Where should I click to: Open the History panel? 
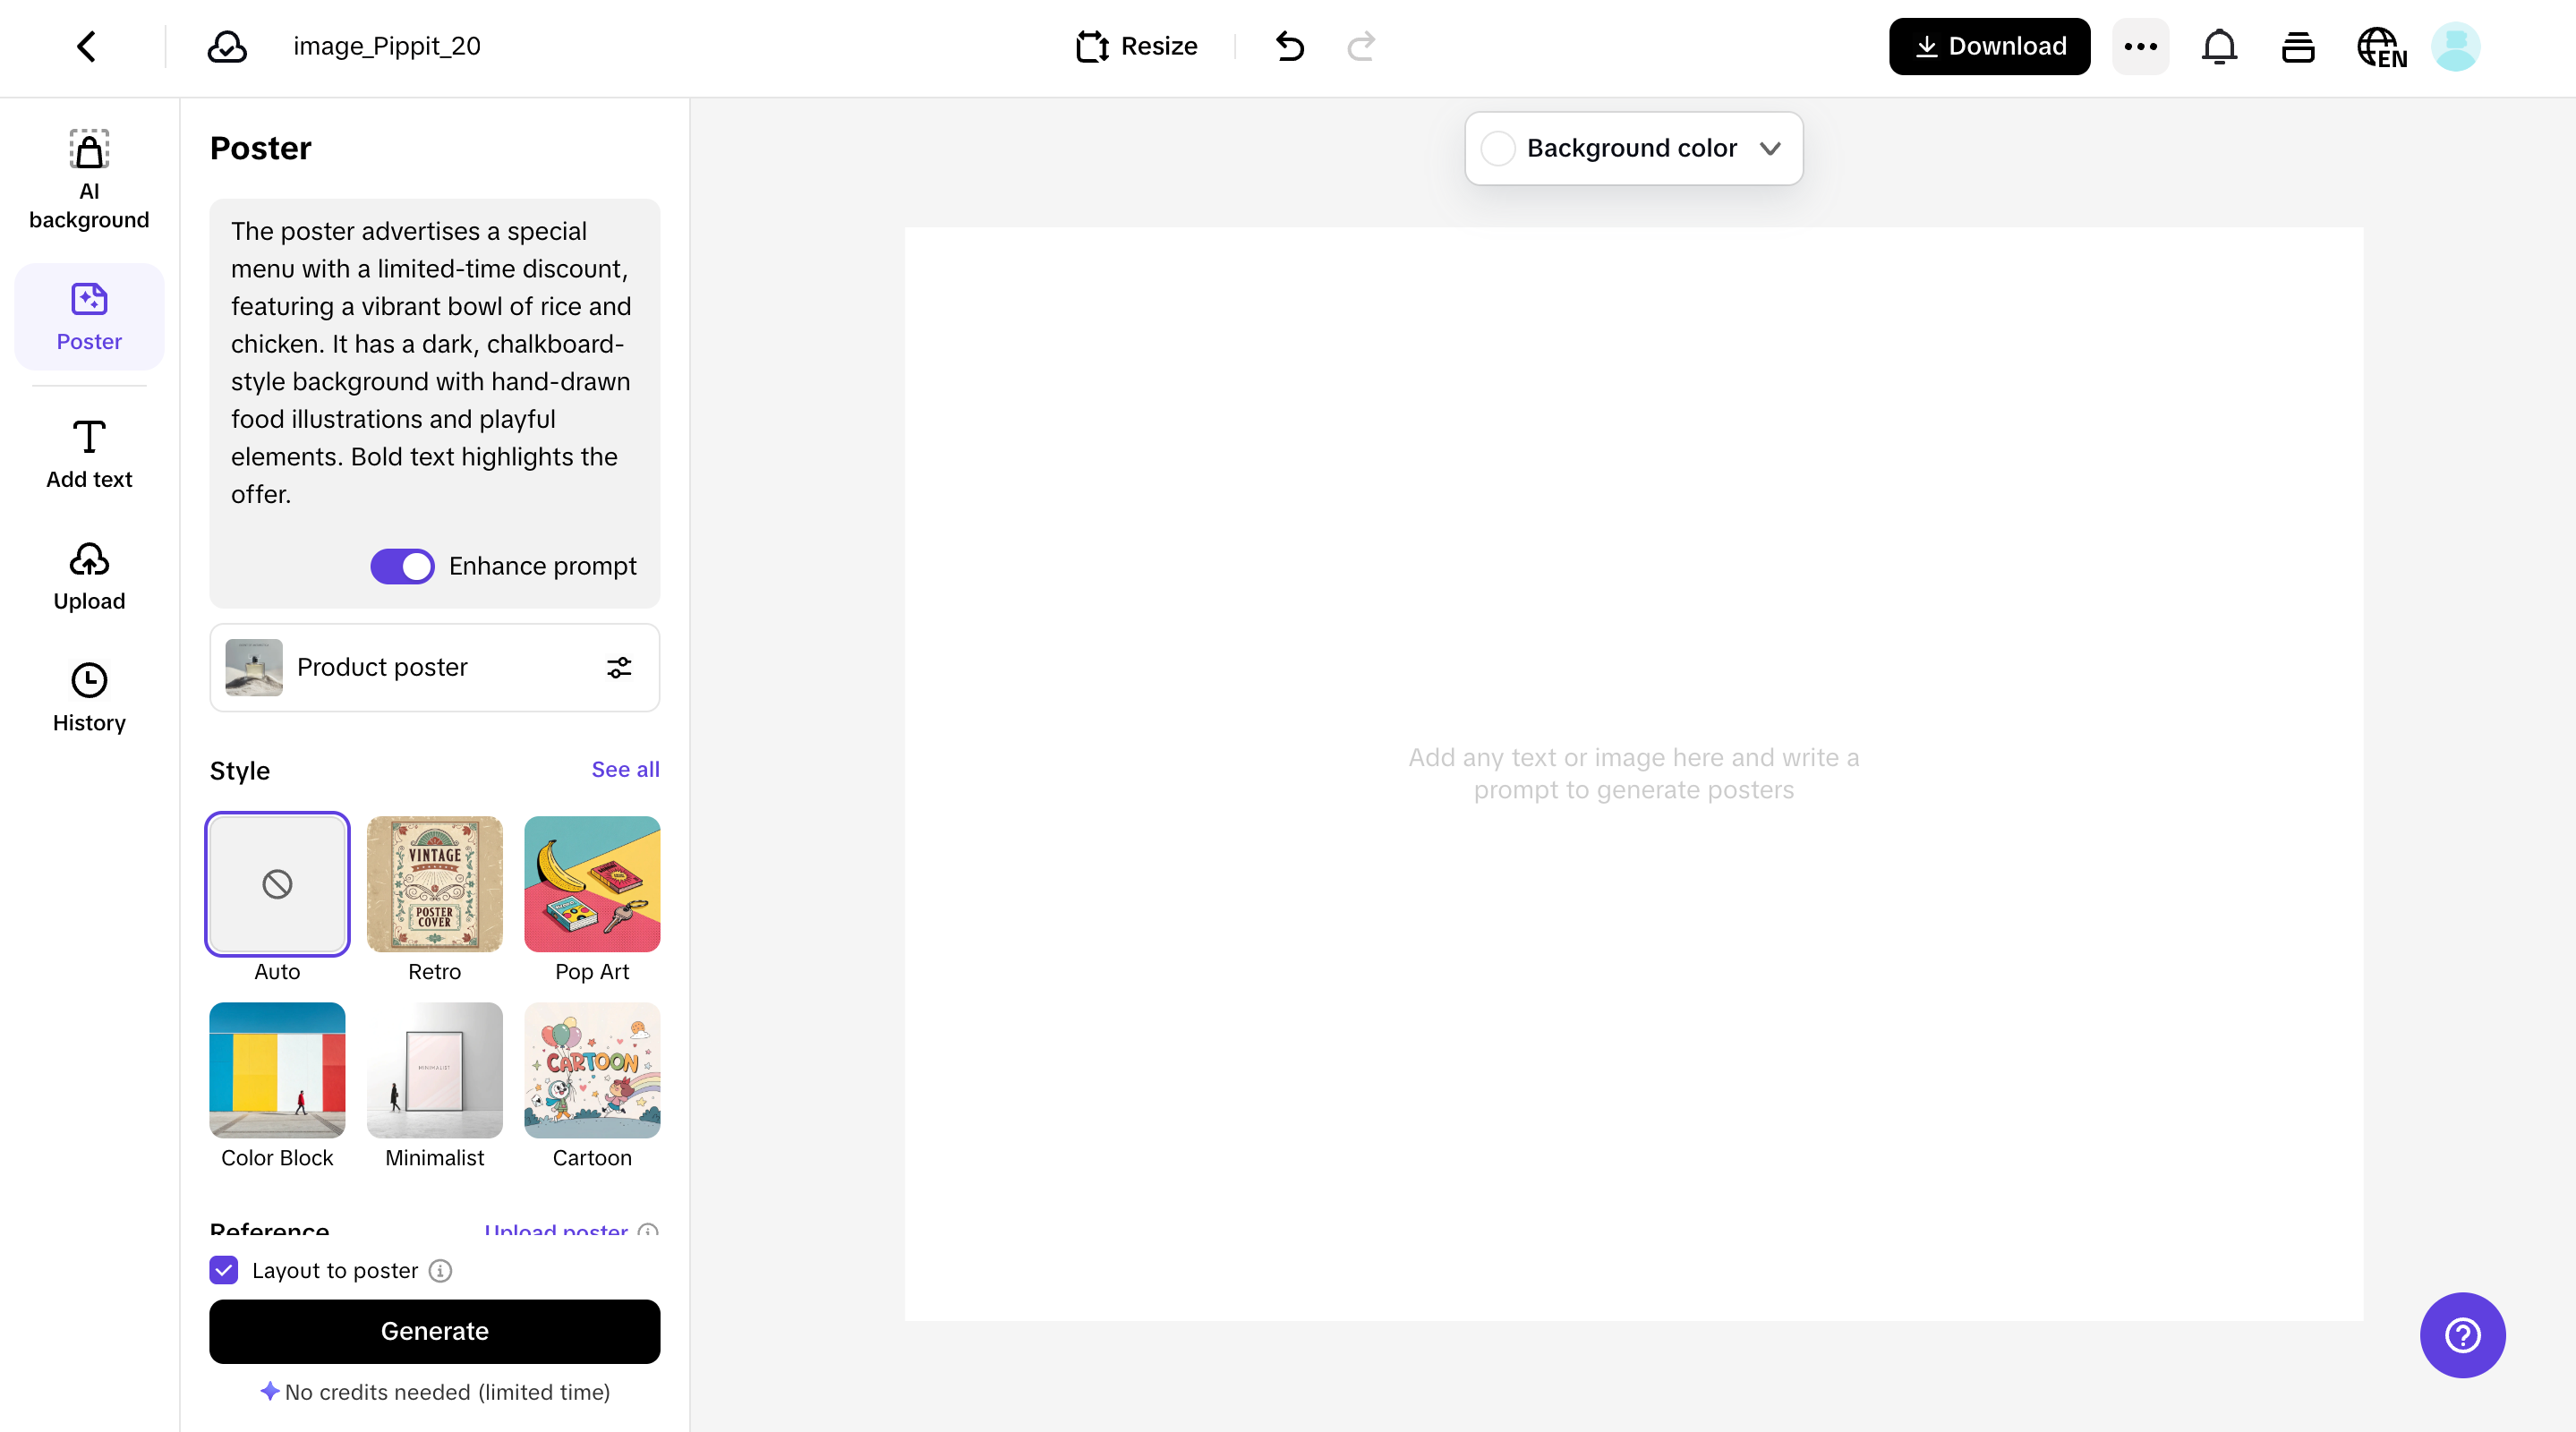(89, 698)
